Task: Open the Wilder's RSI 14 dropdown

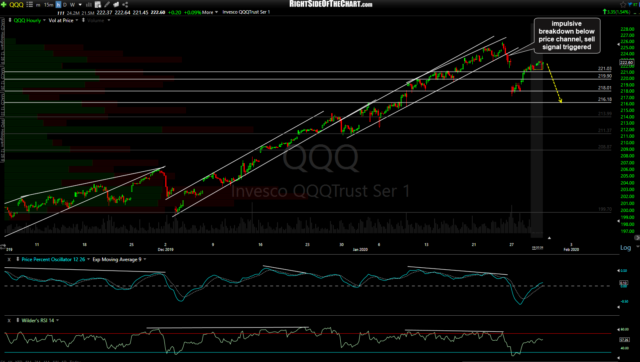Action: [58, 321]
